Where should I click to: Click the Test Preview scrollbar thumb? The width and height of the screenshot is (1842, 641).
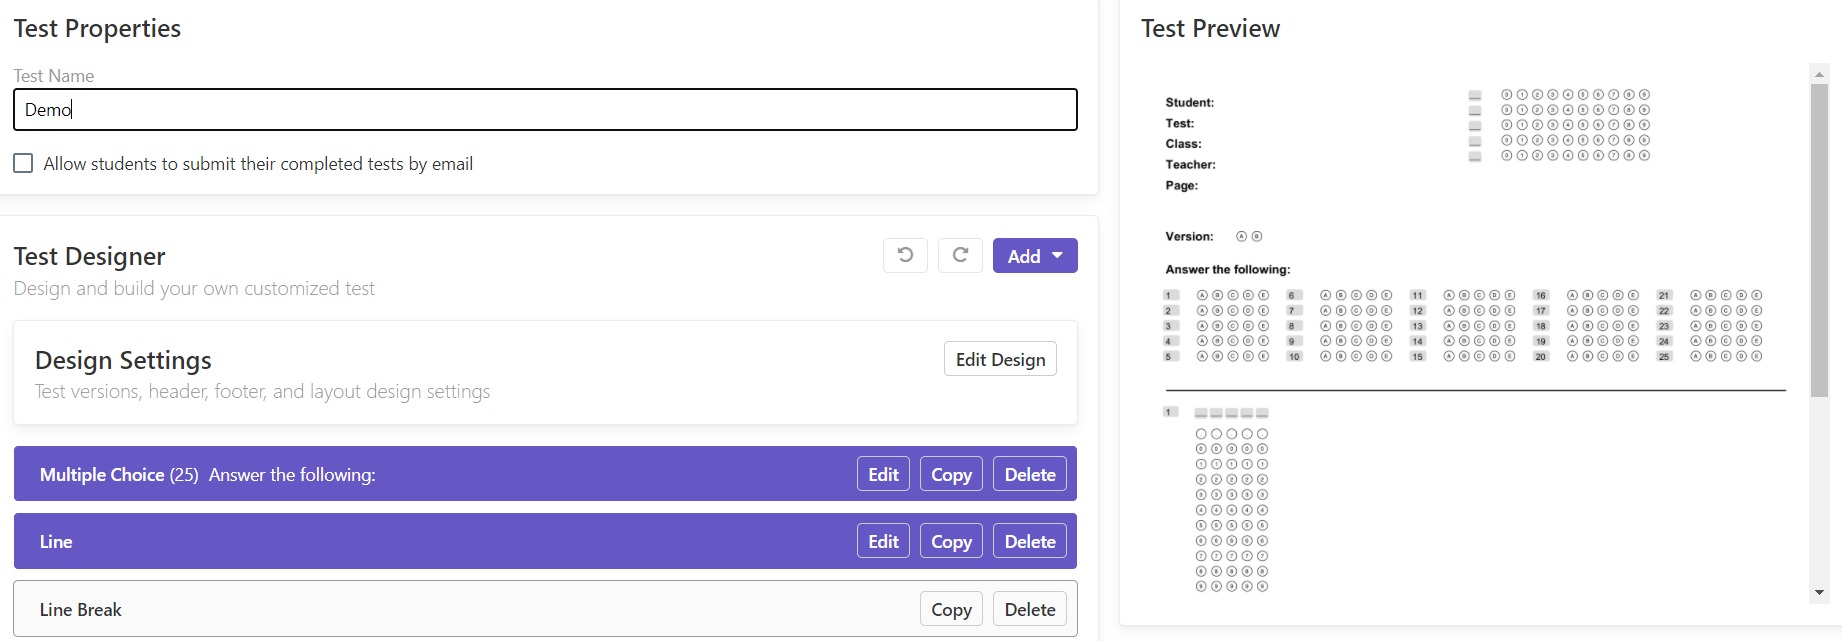(1819, 240)
